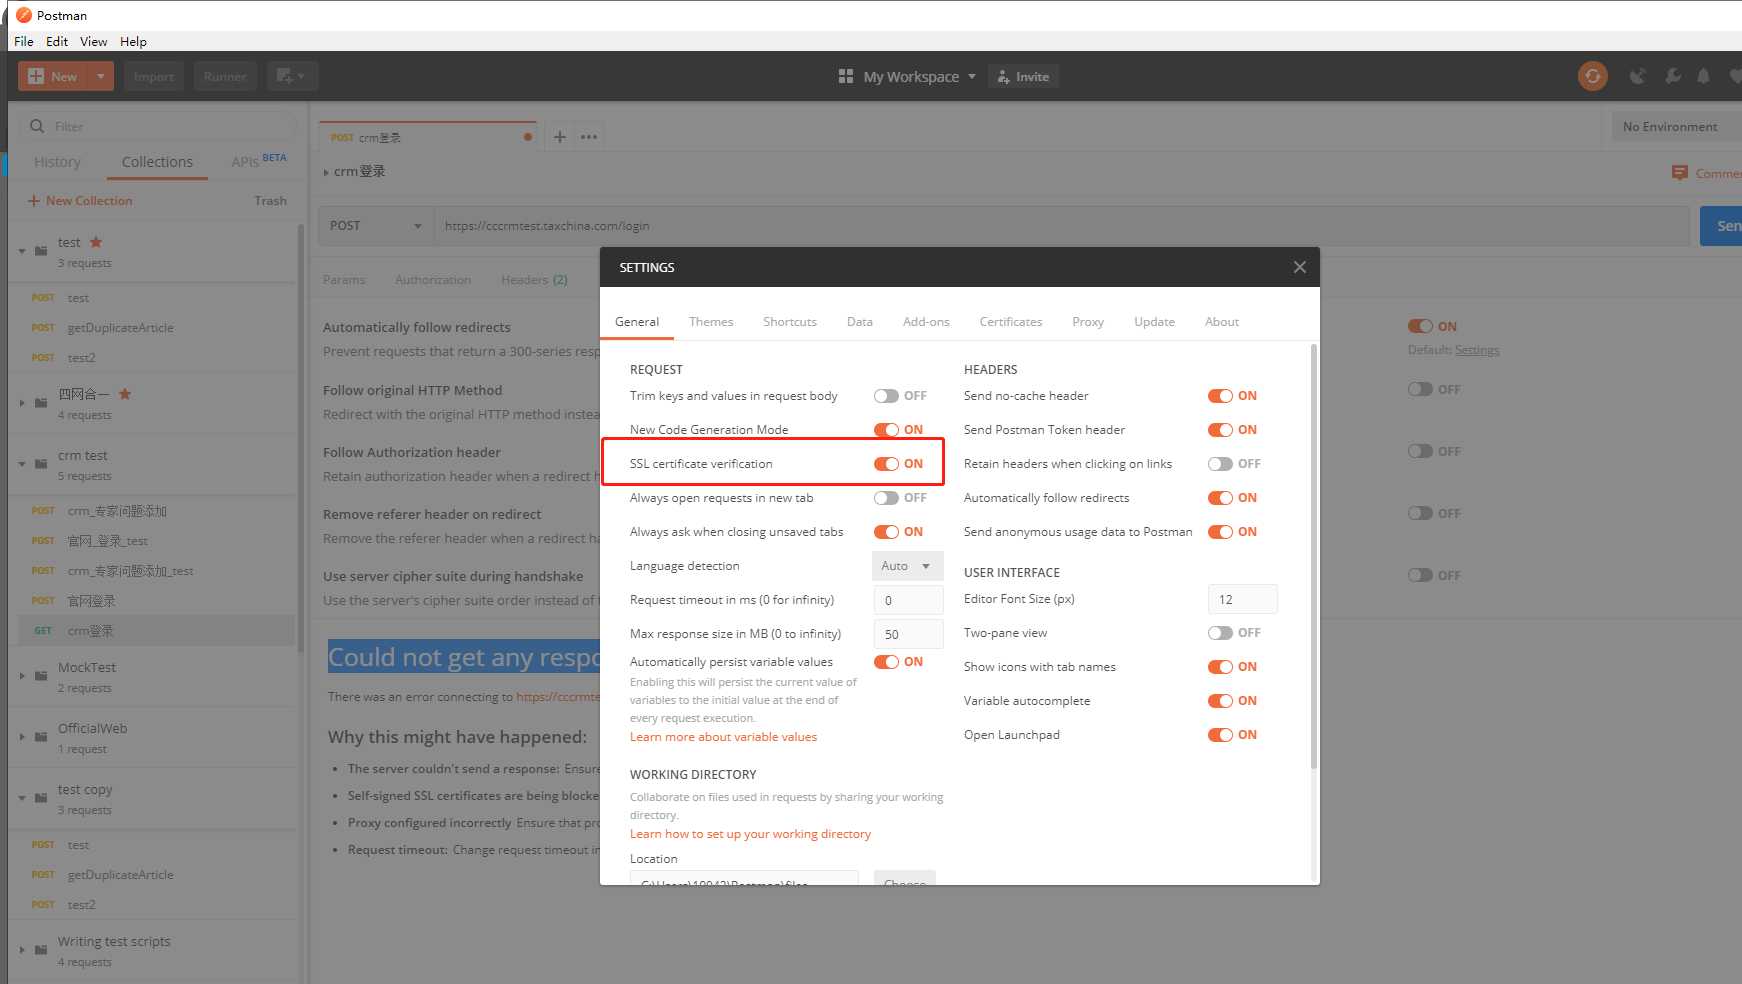Collapse the test collection arrow

coord(22,251)
